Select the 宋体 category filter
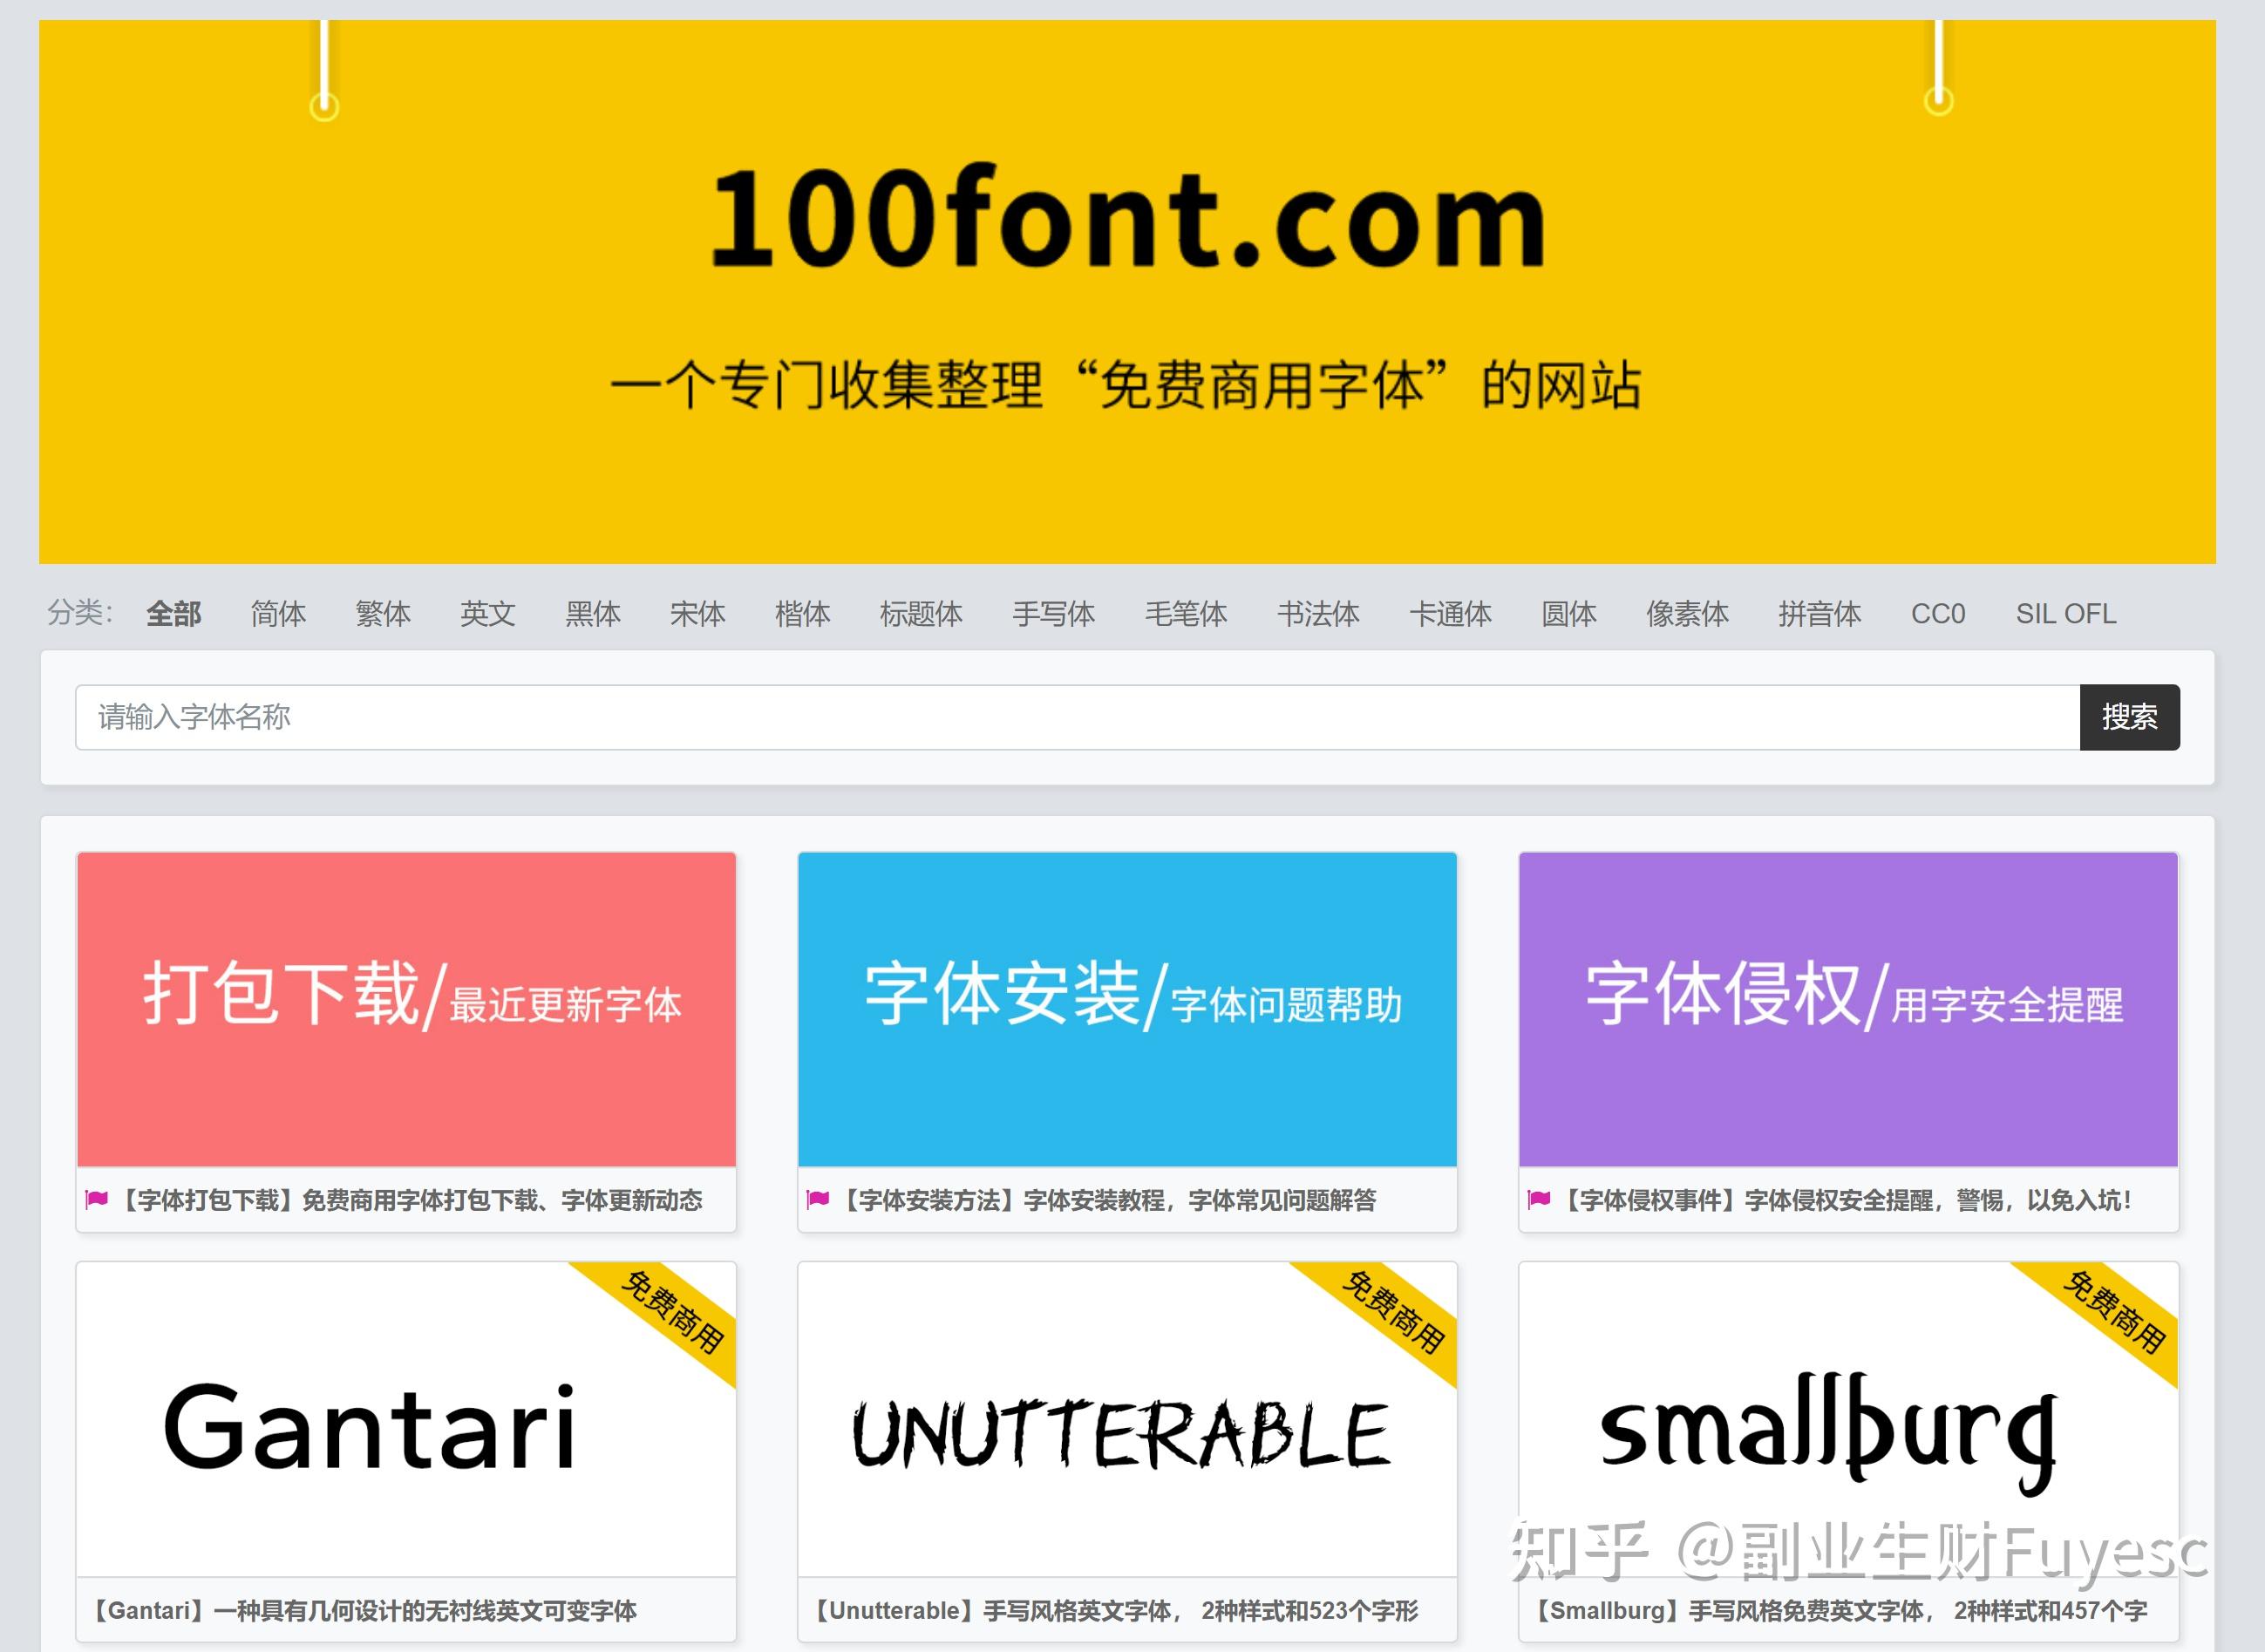 point(698,613)
